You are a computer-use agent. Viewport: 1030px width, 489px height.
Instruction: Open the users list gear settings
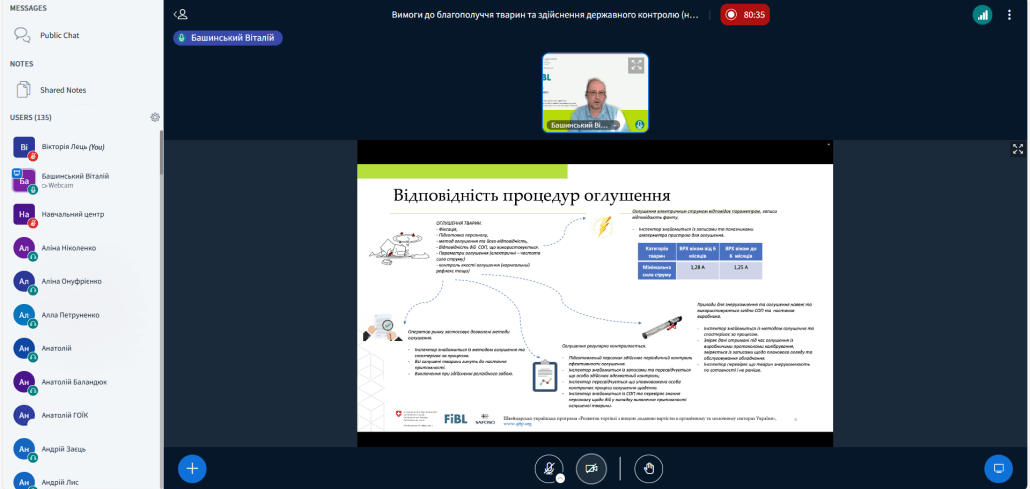click(x=155, y=117)
